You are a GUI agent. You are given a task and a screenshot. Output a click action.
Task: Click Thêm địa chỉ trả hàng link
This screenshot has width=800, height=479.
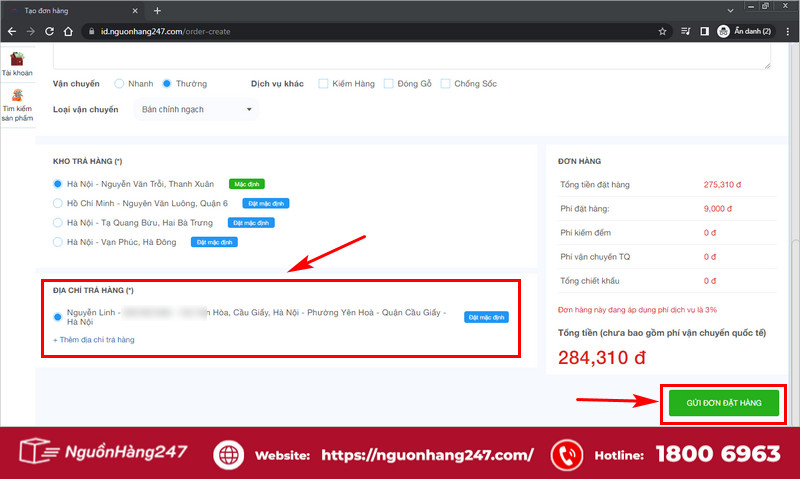pyautogui.click(x=94, y=340)
